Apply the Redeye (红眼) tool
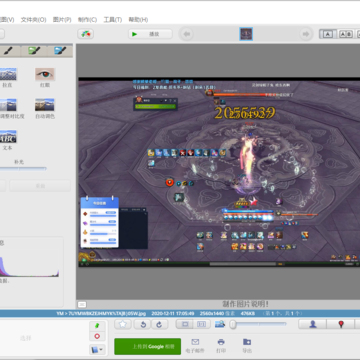Screen dimensions: 360x360 point(45,77)
